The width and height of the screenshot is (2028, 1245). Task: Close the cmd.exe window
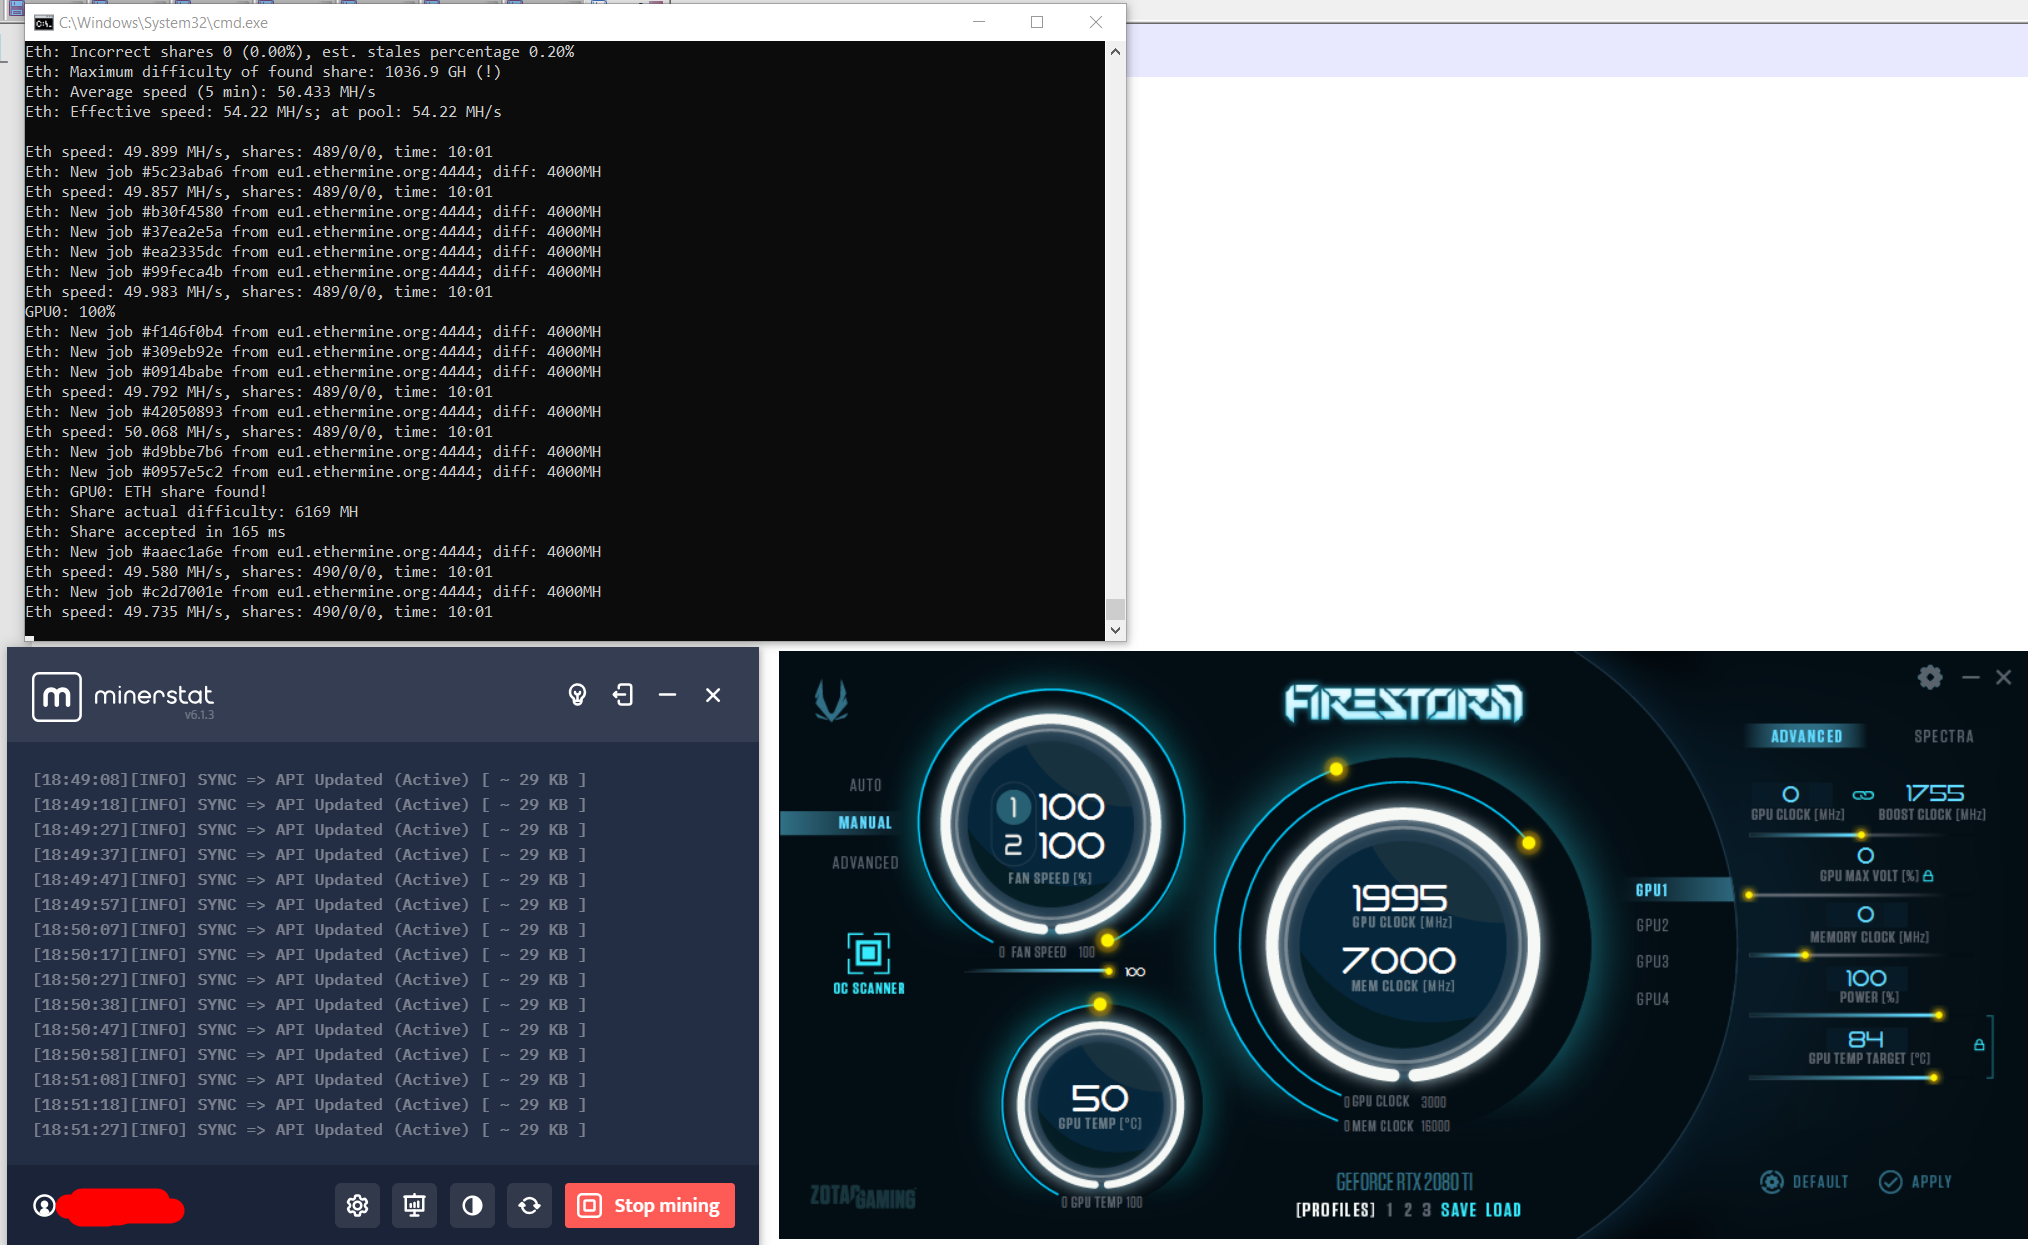coord(1096,22)
